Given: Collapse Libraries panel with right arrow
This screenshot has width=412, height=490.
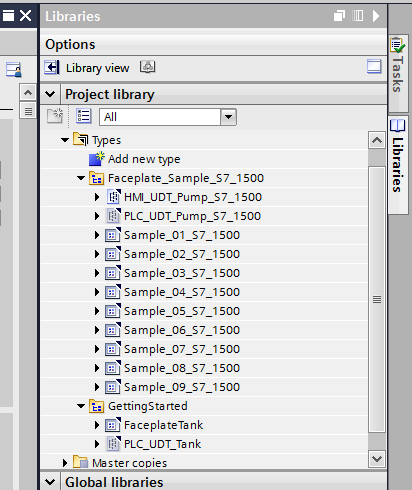Looking at the screenshot, I should point(376,16).
